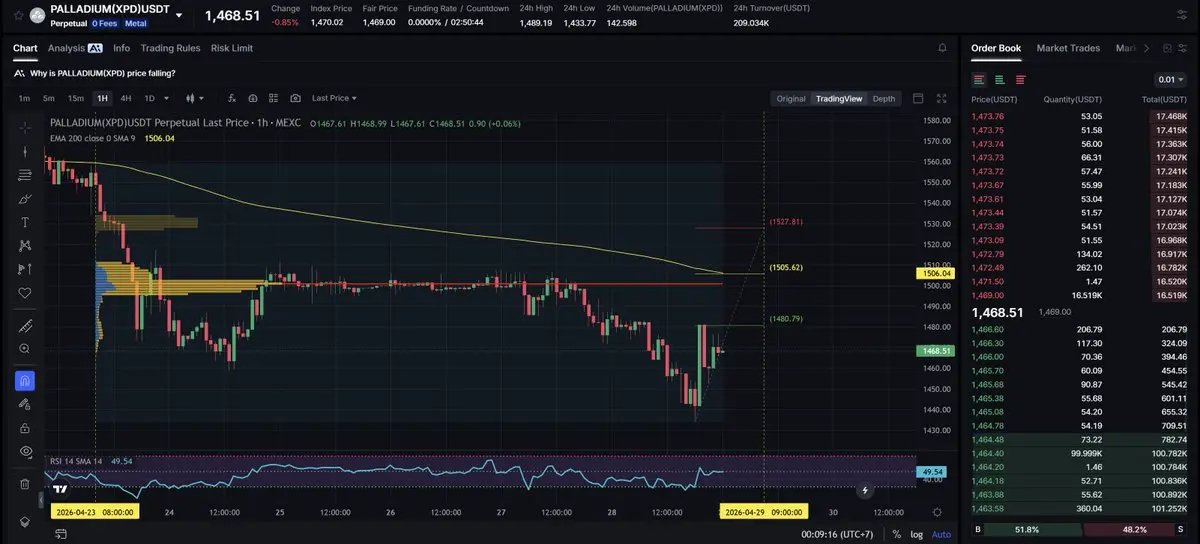Image resolution: width=1200 pixels, height=544 pixels.
Task: Switch to 1m timeframe
Action: (24, 98)
